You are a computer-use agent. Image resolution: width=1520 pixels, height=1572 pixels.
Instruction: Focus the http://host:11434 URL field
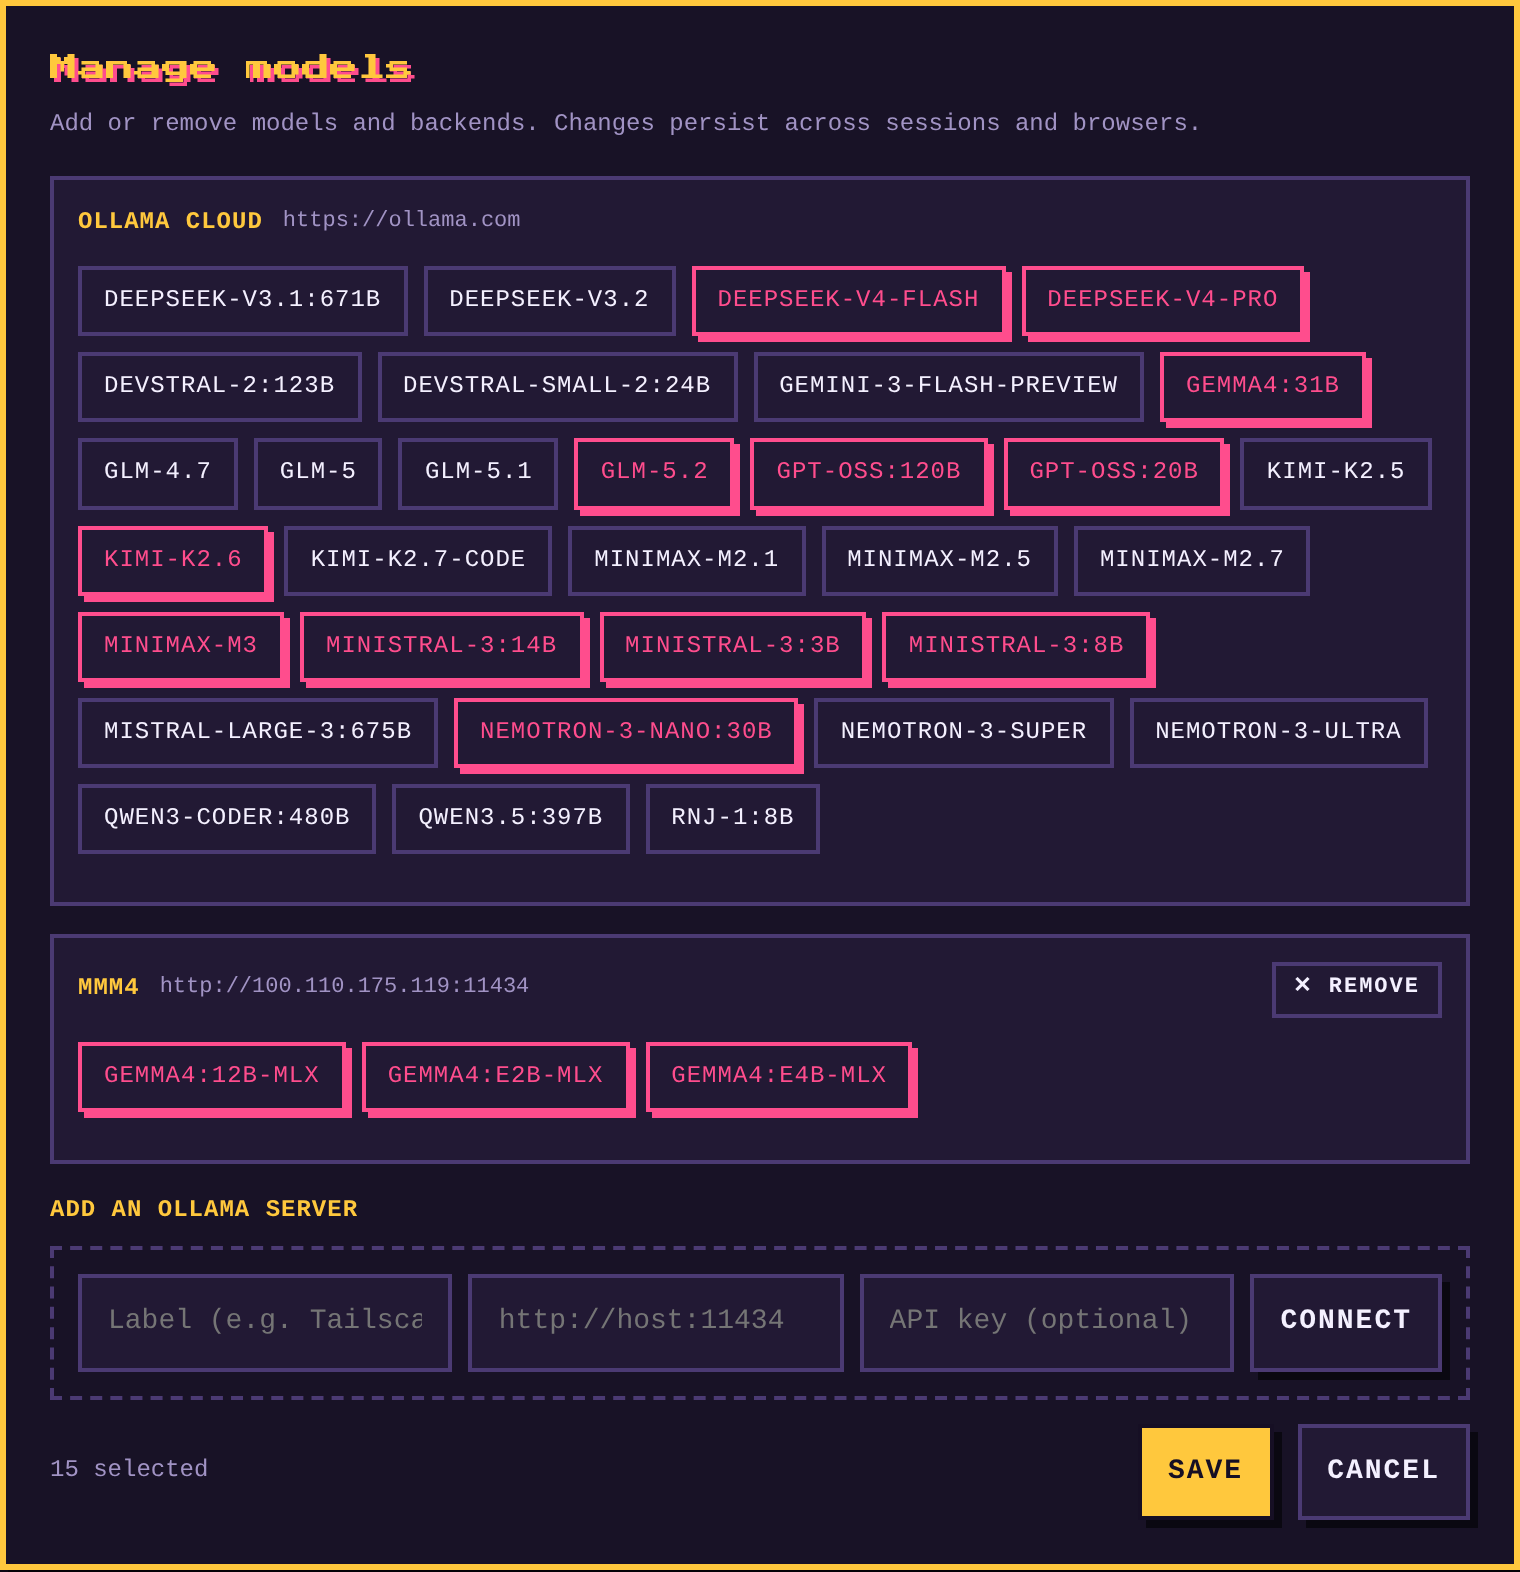pos(656,1322)
